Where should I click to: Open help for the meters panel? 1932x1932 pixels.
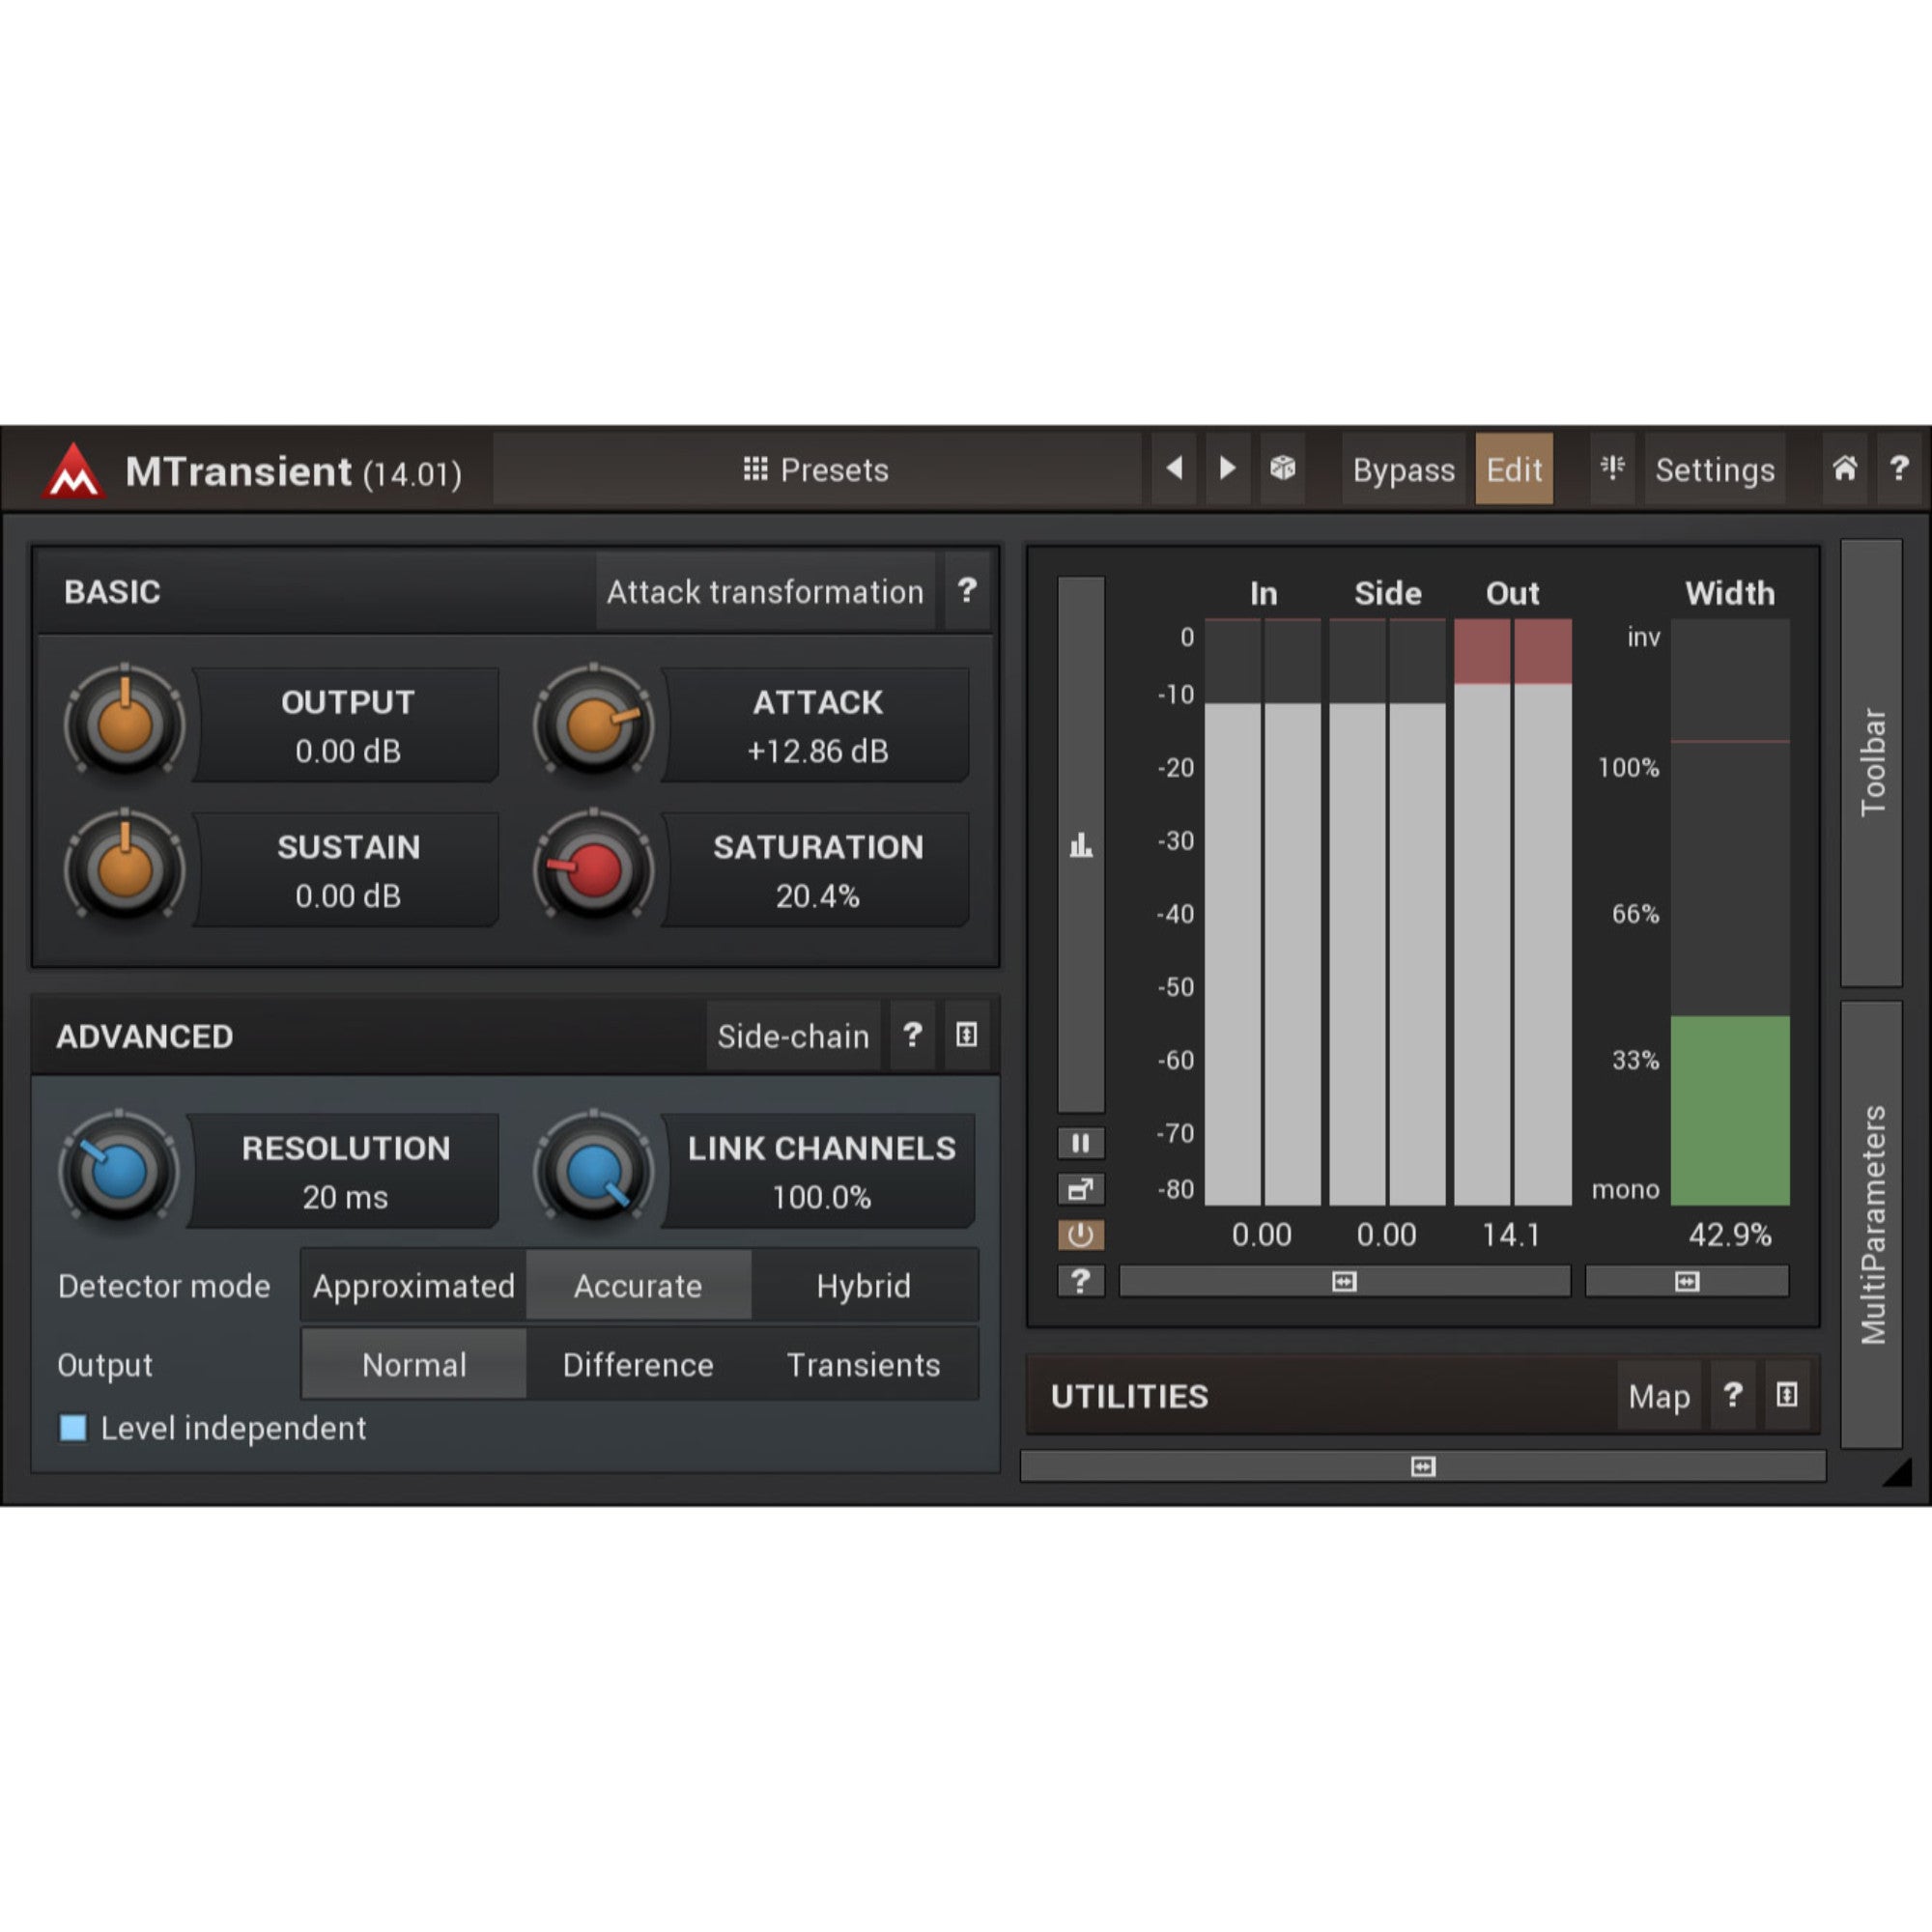point(1081,1281)
